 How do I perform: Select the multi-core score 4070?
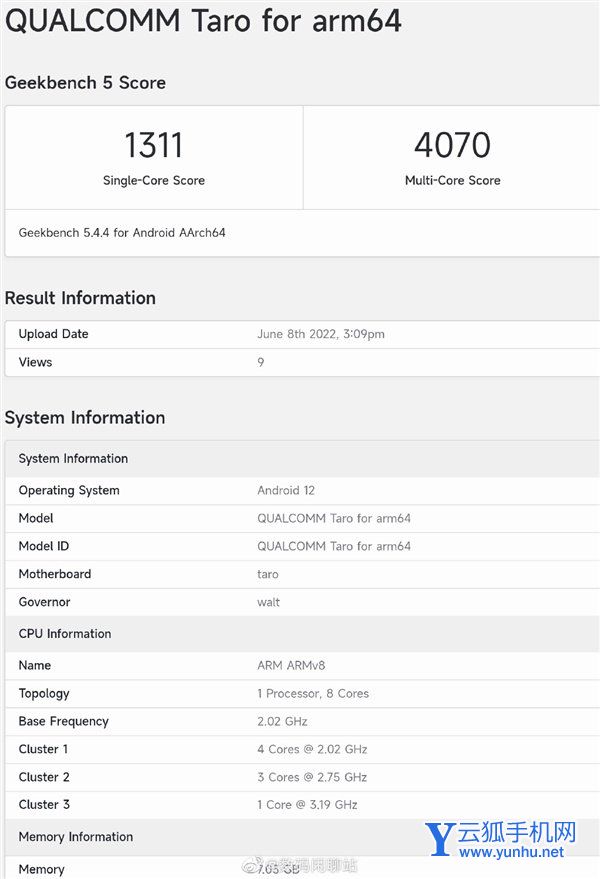pos(452,146)
